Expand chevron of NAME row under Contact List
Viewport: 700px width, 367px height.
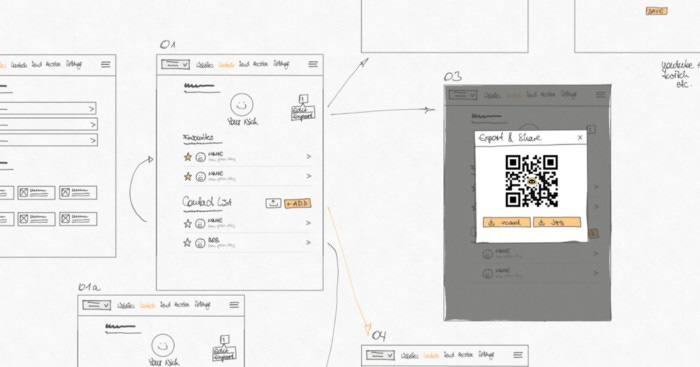coord(308,223)
